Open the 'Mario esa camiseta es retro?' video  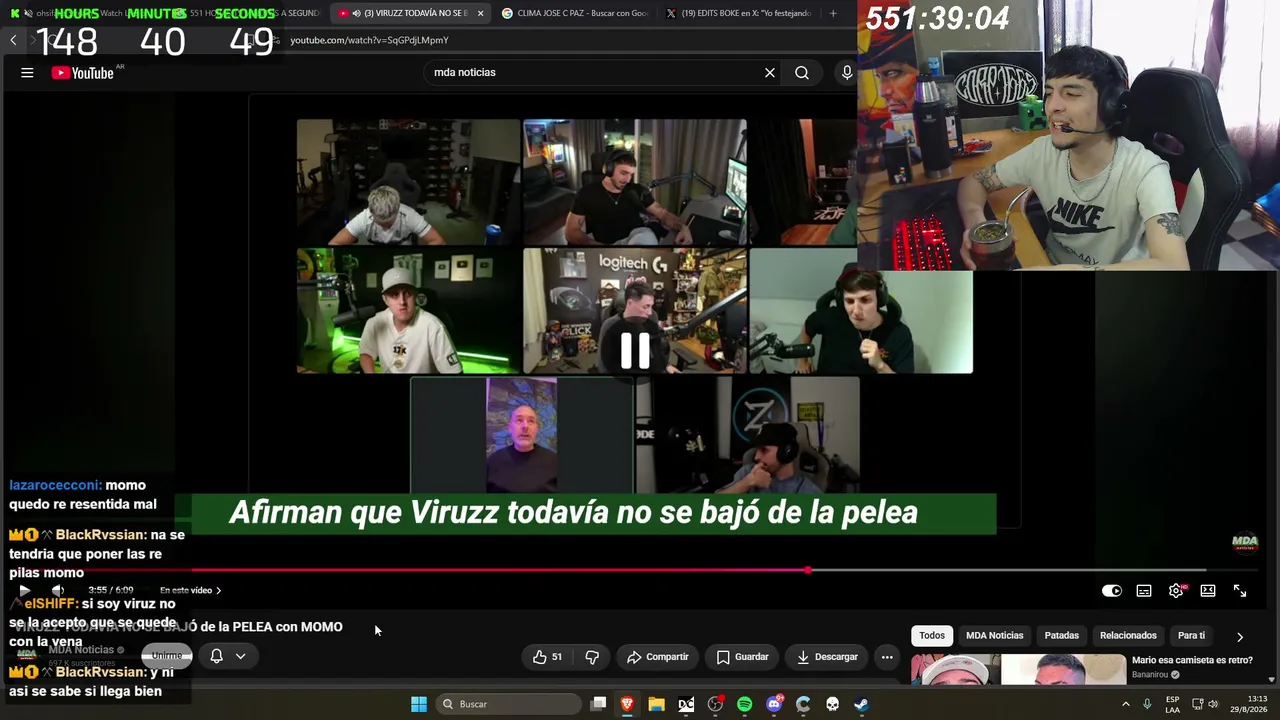click(1192, 660)
